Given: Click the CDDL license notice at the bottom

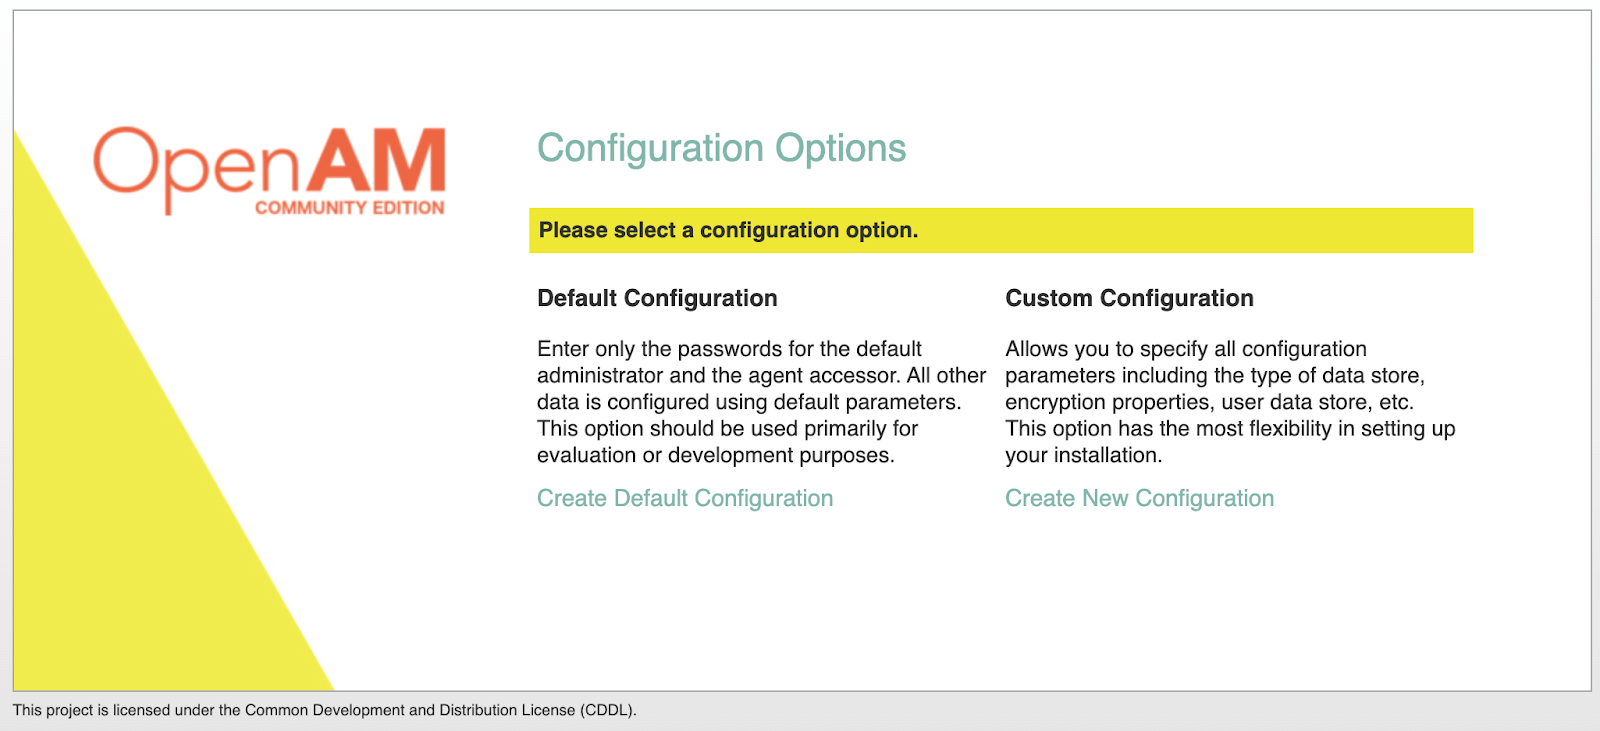Looking at the screenshot, I should coord(326,710).
